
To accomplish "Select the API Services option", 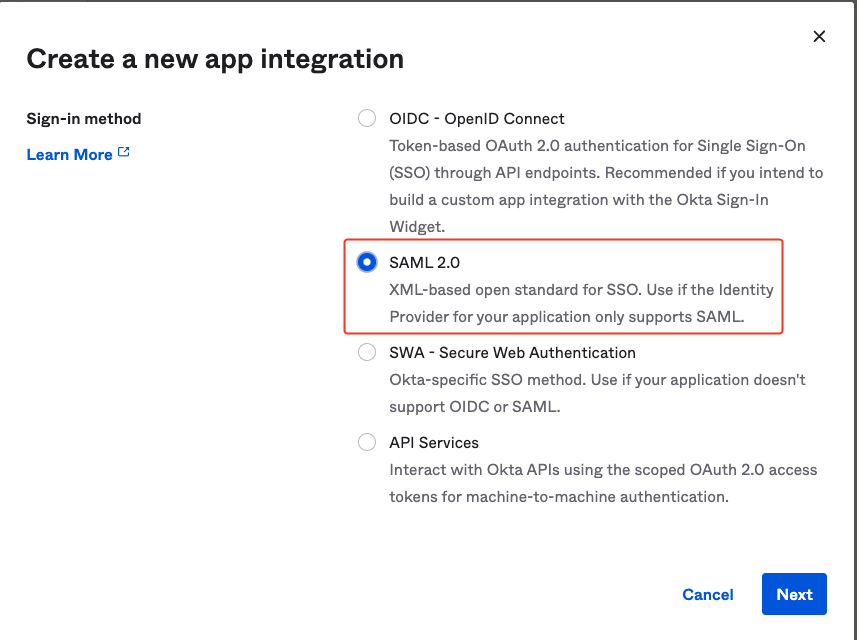I will [367, 442].
